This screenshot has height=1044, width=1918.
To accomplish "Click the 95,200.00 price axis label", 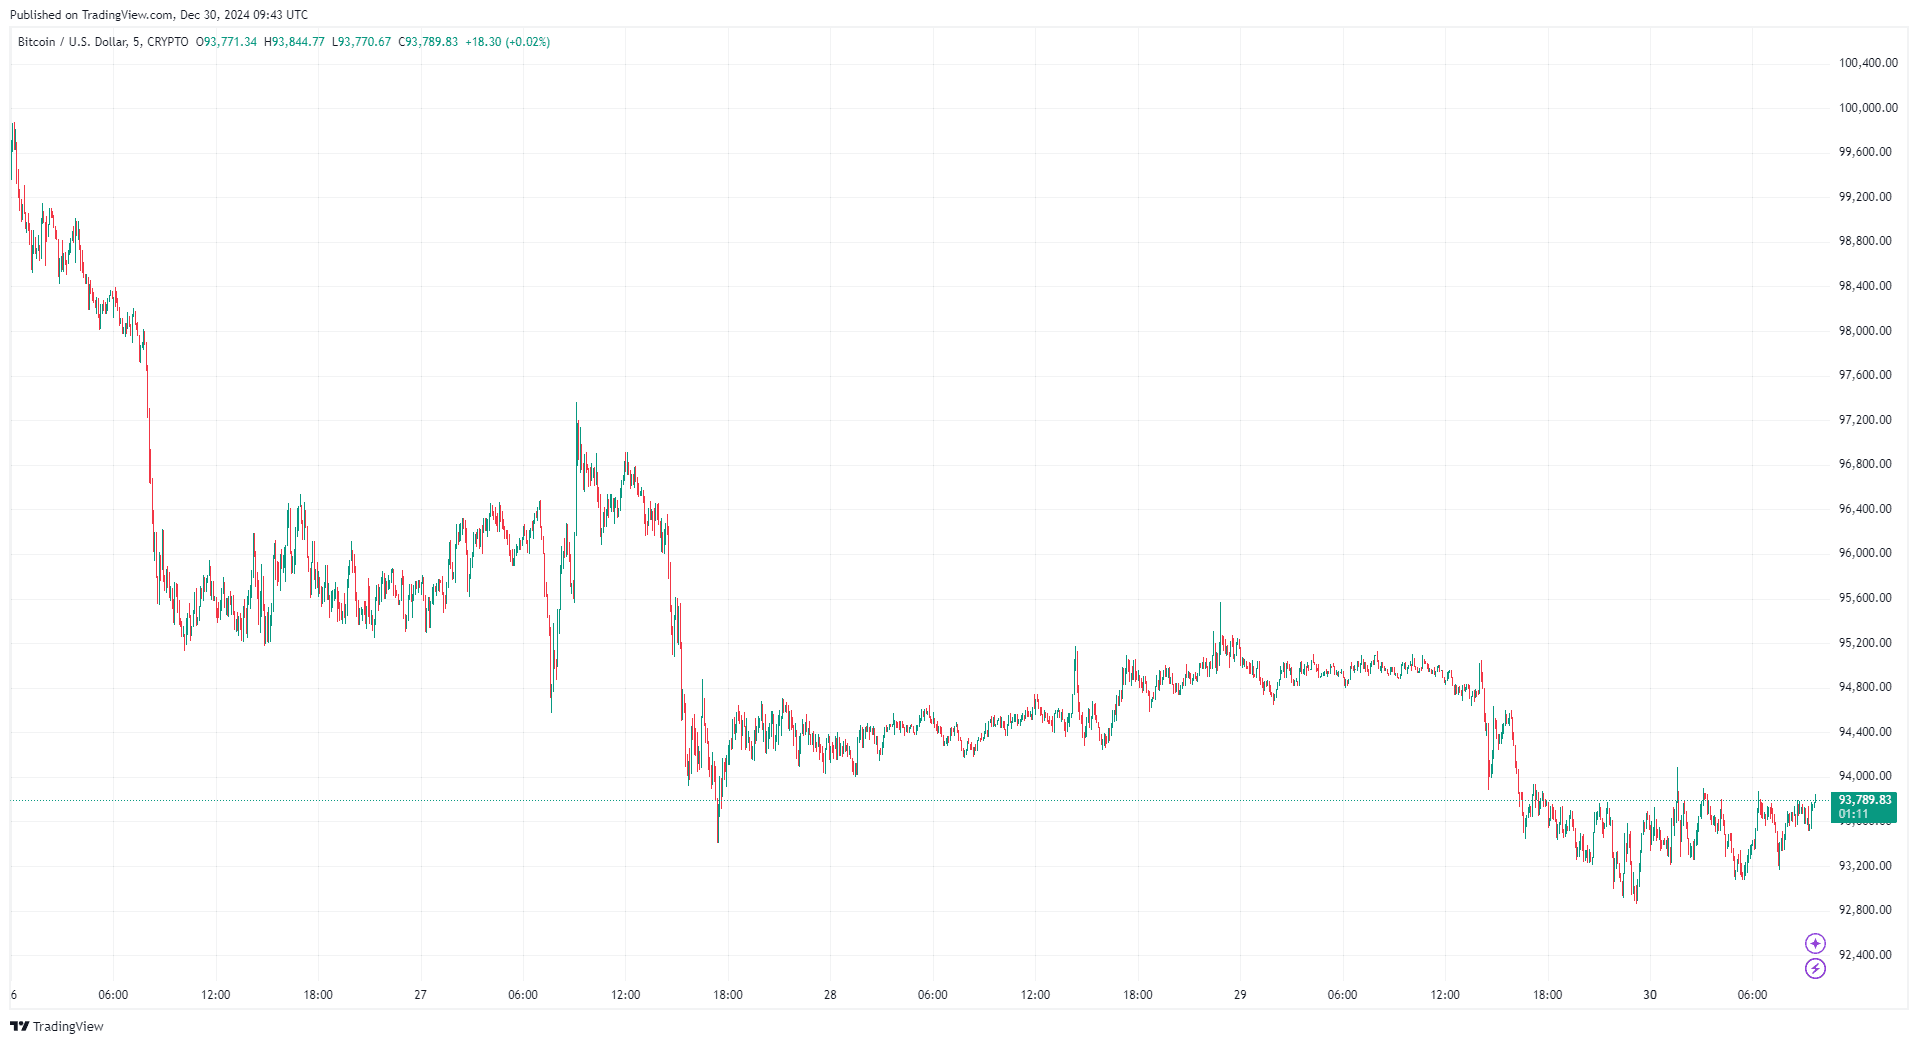I will pos(1865,643).
